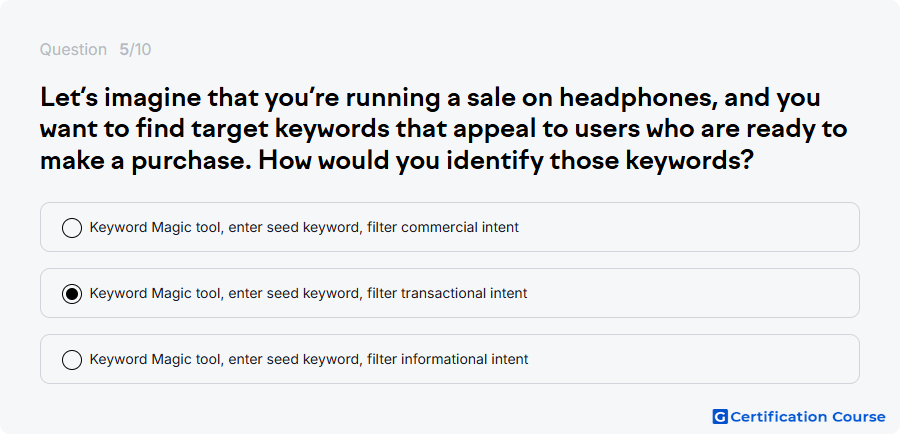Click the "filter commercial intent" phrase
This screenshot has width=900, height=434.
coord(443,227)
